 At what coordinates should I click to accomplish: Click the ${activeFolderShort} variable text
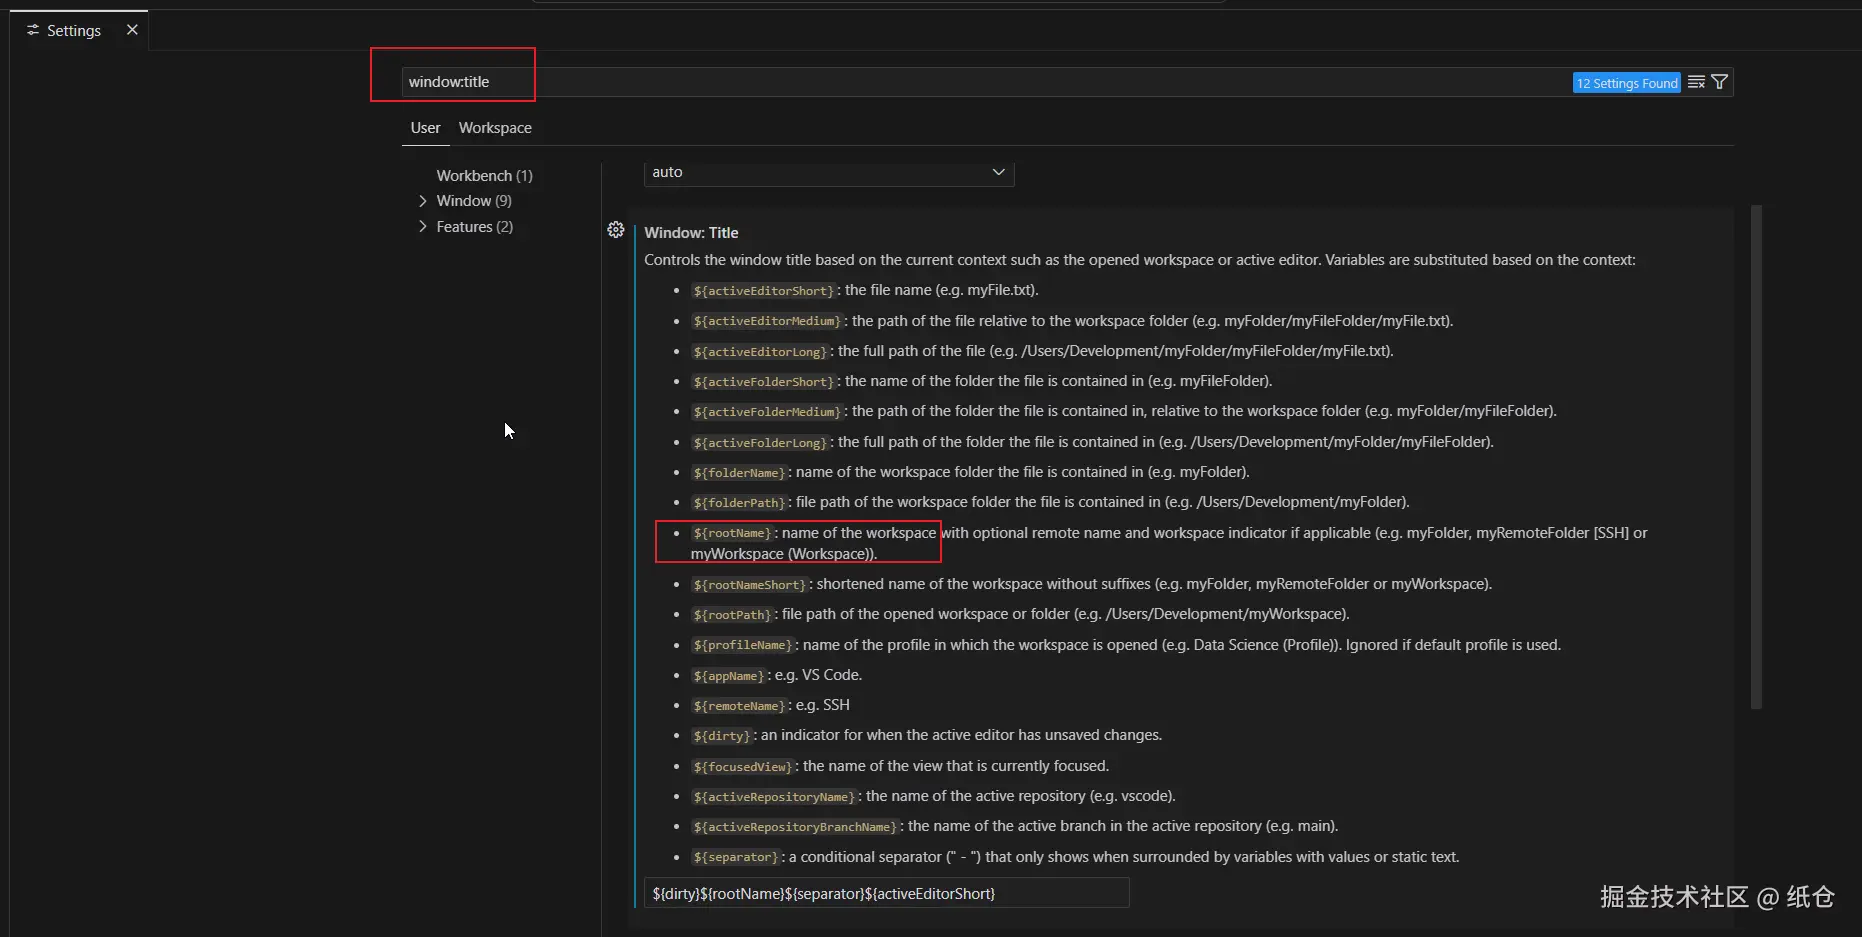coord(763,382)
